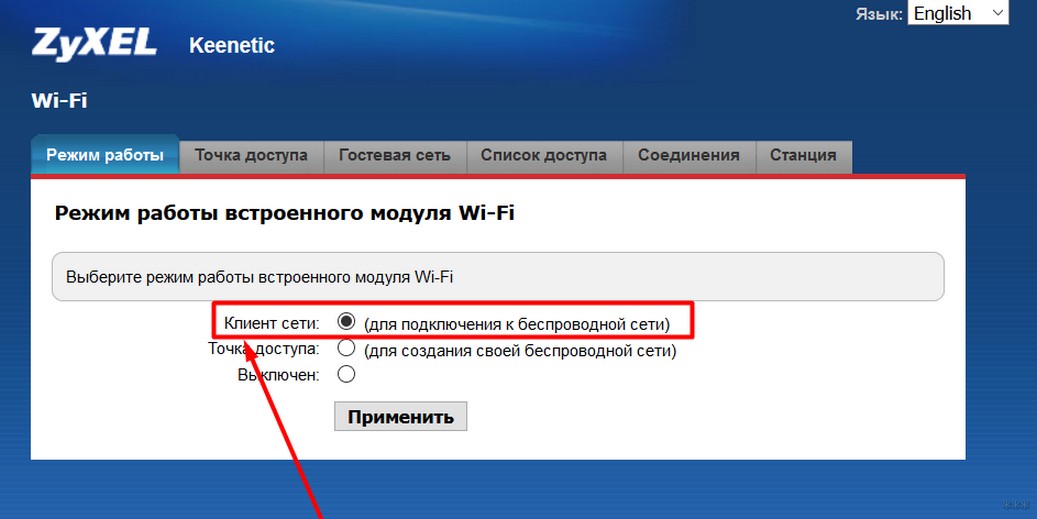Open the Соединения tab
The image size is (1037, 519).
pos(689,156)
